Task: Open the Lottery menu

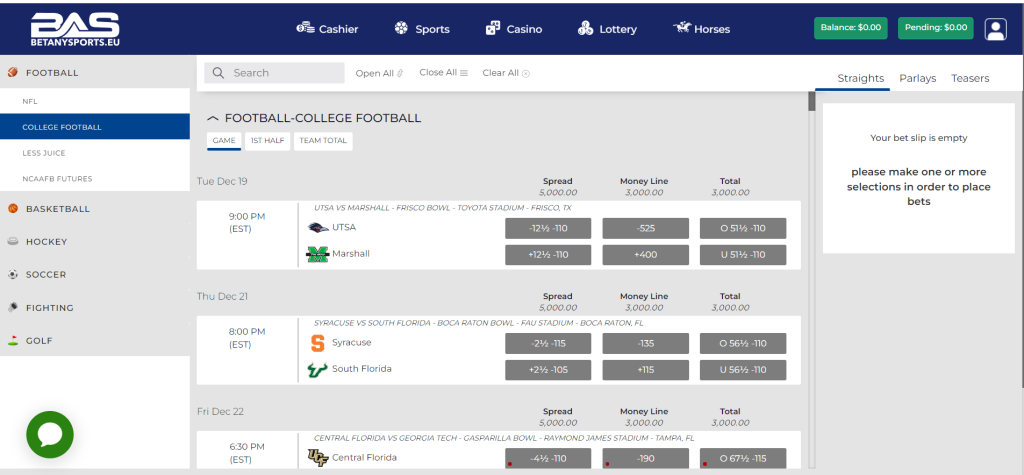Action: 607,29
